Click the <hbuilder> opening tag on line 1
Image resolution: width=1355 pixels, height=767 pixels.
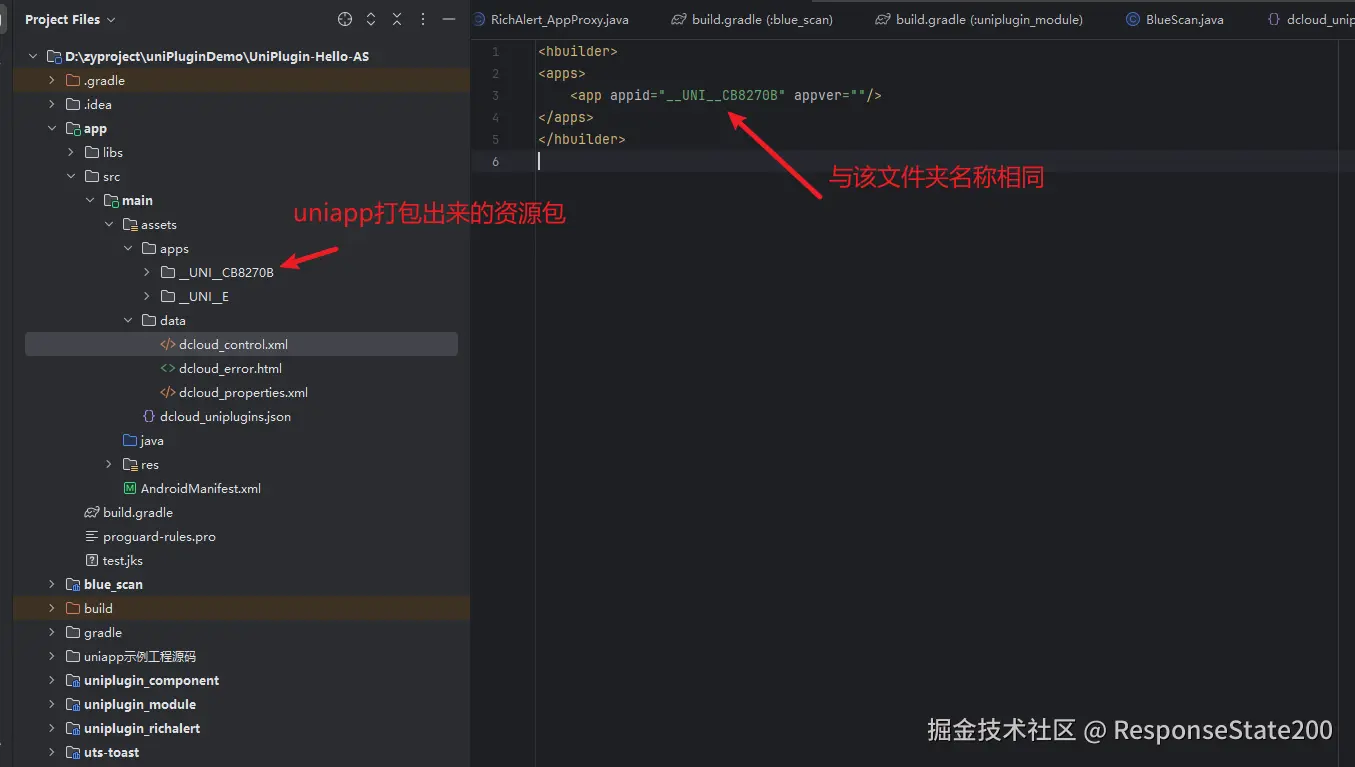click(x=578, y=51)
